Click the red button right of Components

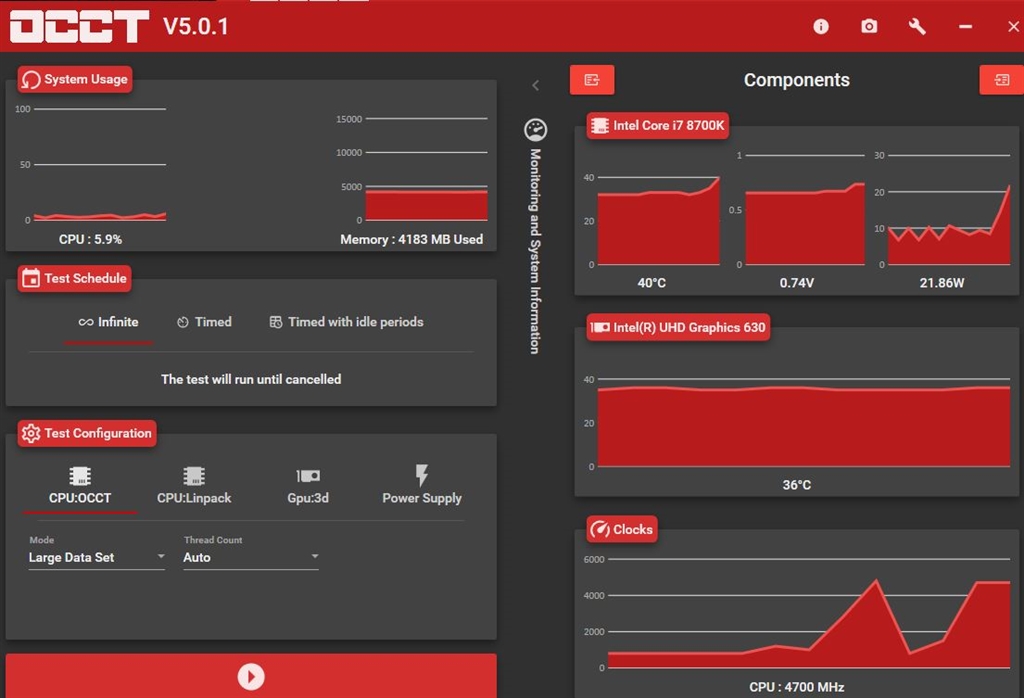pos(1002,80)
